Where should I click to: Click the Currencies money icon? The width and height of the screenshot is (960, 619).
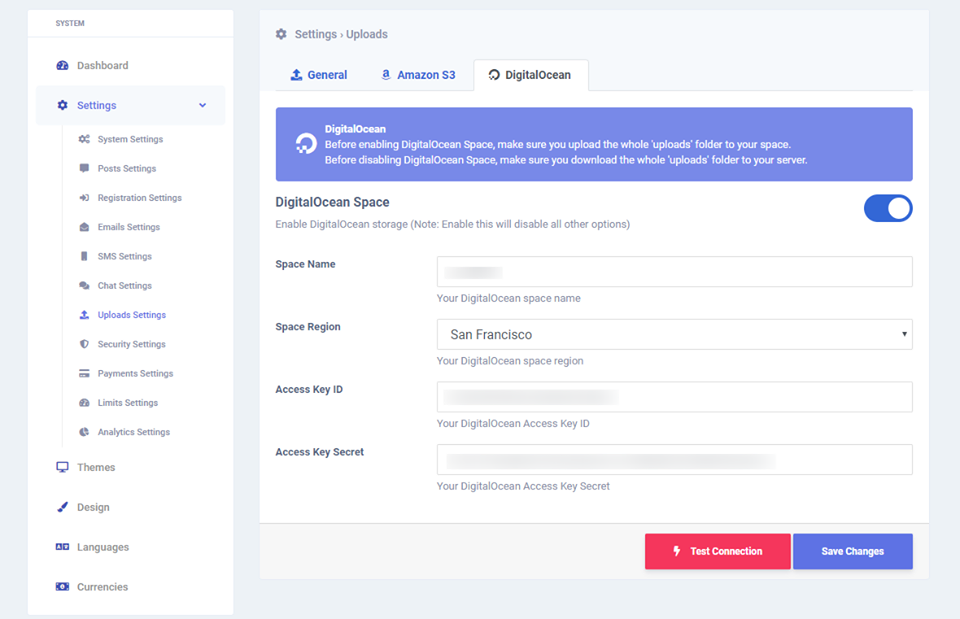(62, 587)
